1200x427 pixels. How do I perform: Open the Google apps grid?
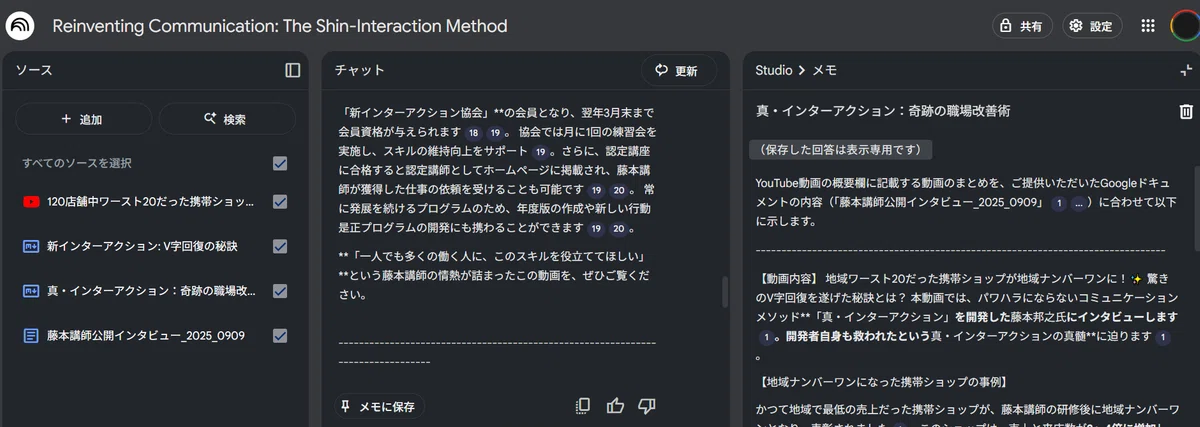(x=1147, y=26)
